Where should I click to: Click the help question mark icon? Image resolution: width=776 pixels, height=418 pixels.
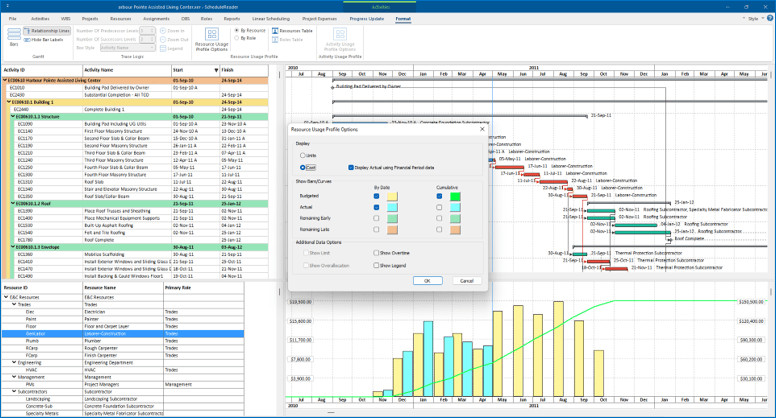770,18
